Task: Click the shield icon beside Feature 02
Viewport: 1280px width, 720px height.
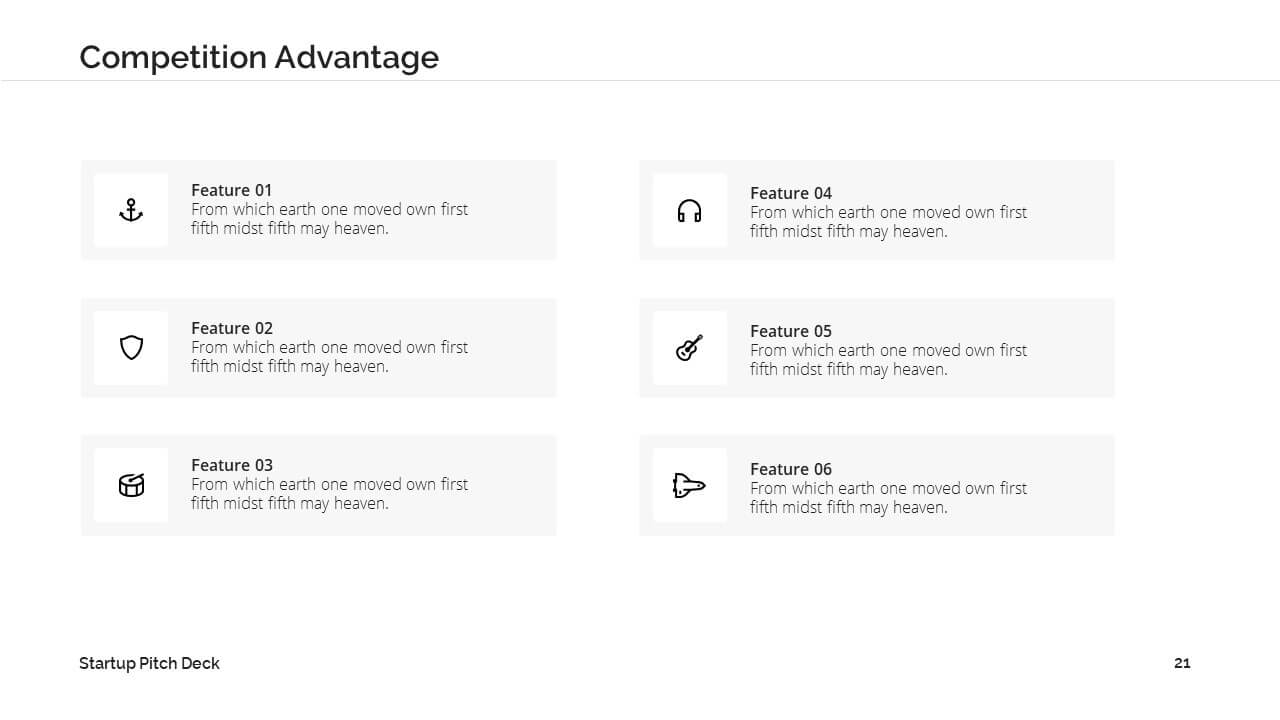Action: [131, 348]
